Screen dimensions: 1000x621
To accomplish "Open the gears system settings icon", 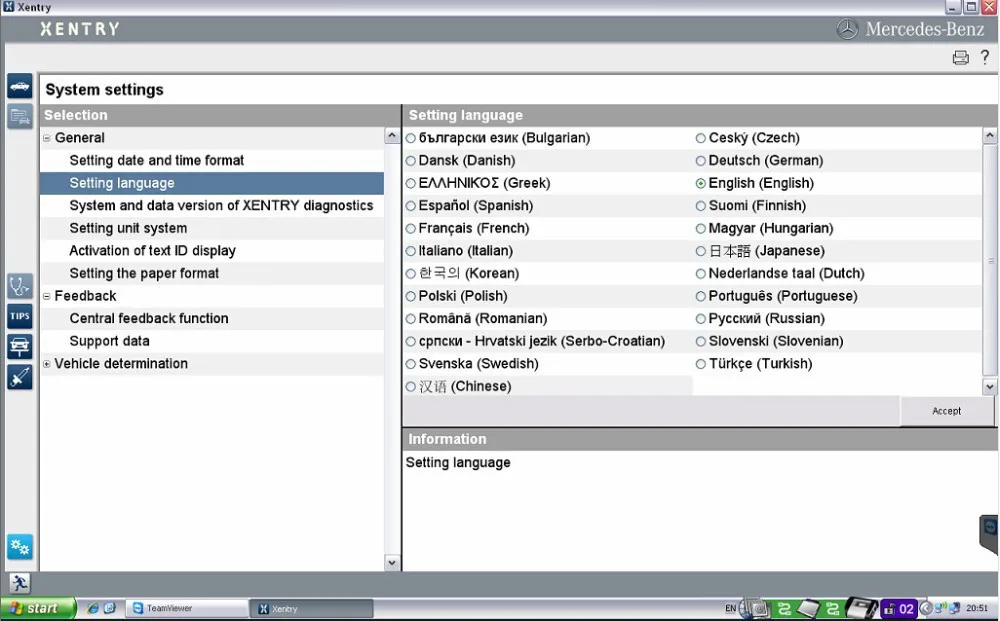I will (x=20, y=547).
